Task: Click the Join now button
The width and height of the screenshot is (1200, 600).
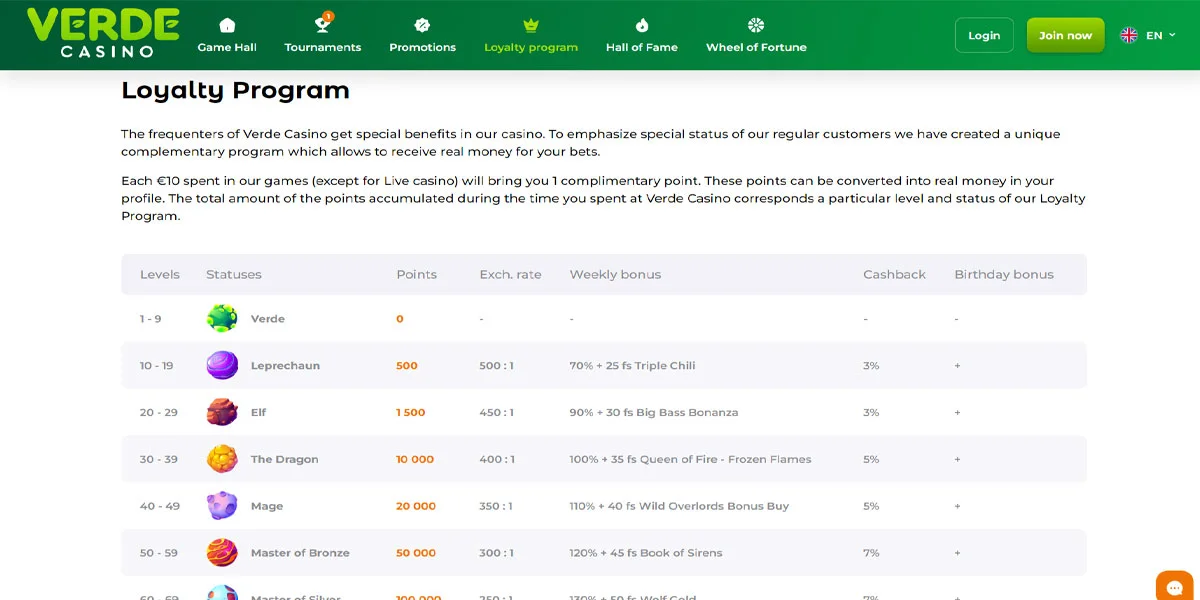Action: click(1065, 35)
